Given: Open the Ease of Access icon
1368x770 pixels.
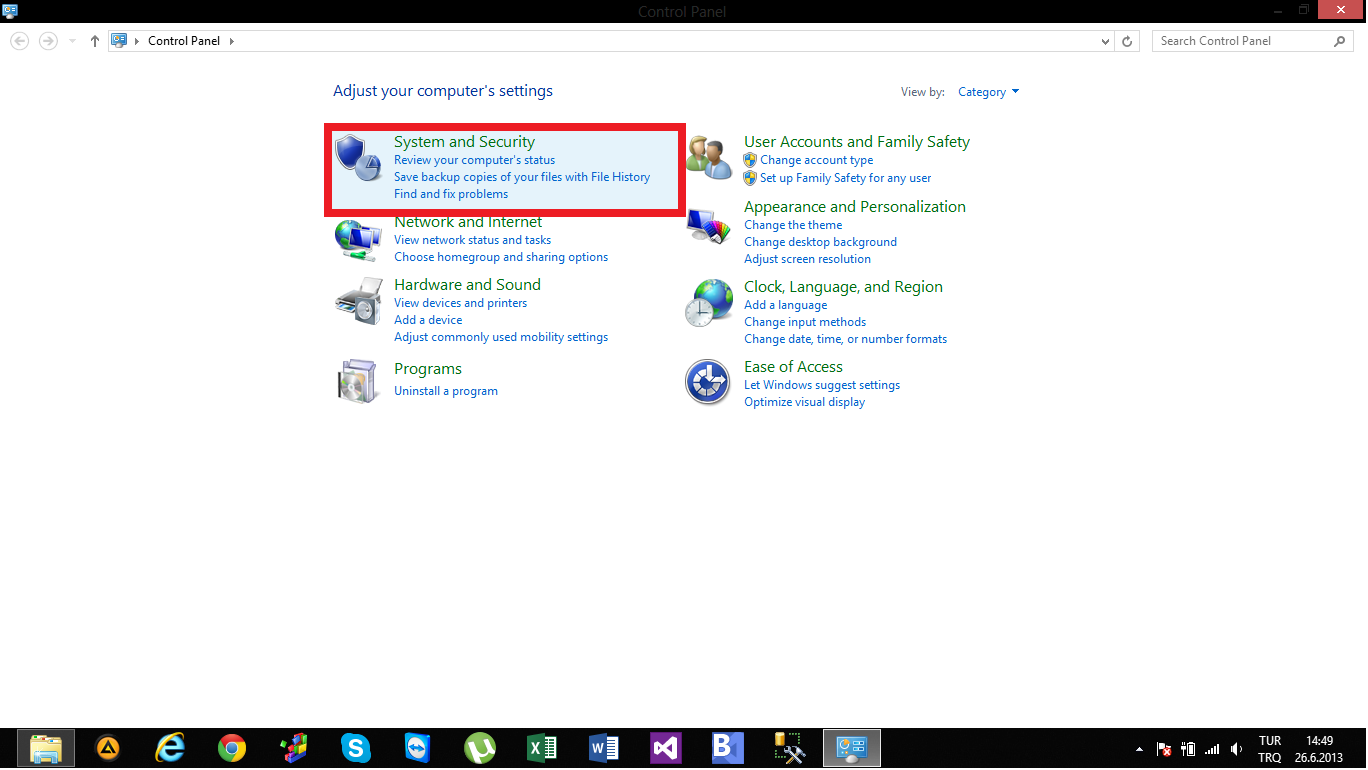Looking at the screenshot, I should pos(708,382).
